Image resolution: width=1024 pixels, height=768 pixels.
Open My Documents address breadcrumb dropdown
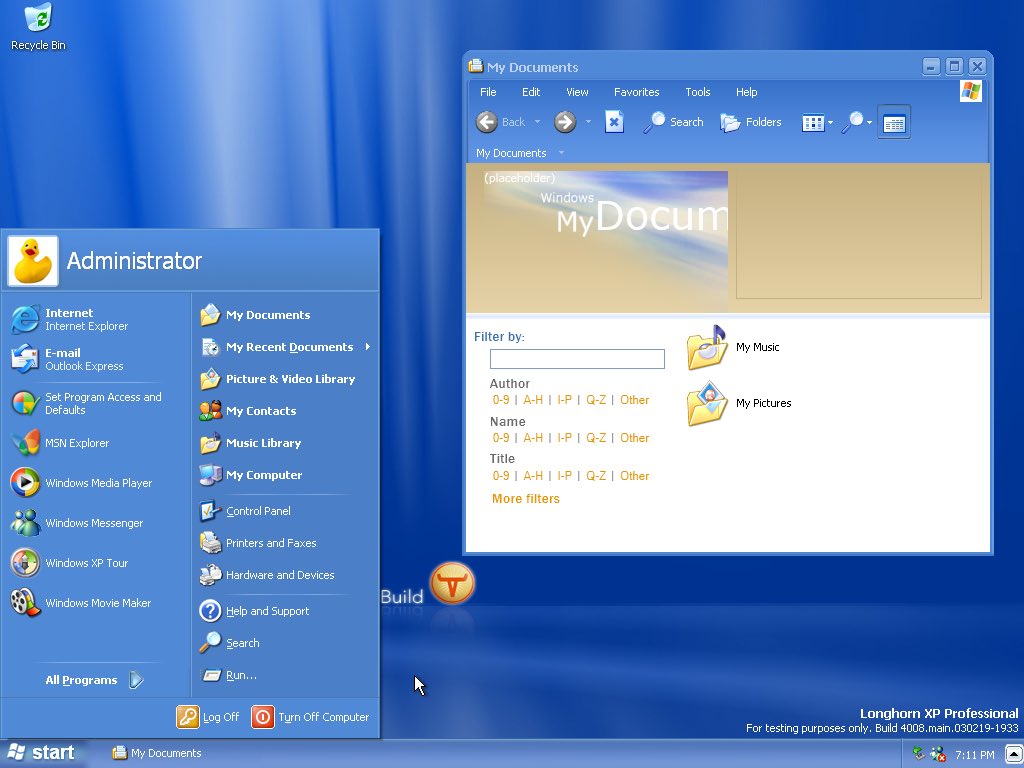[561, 153]
